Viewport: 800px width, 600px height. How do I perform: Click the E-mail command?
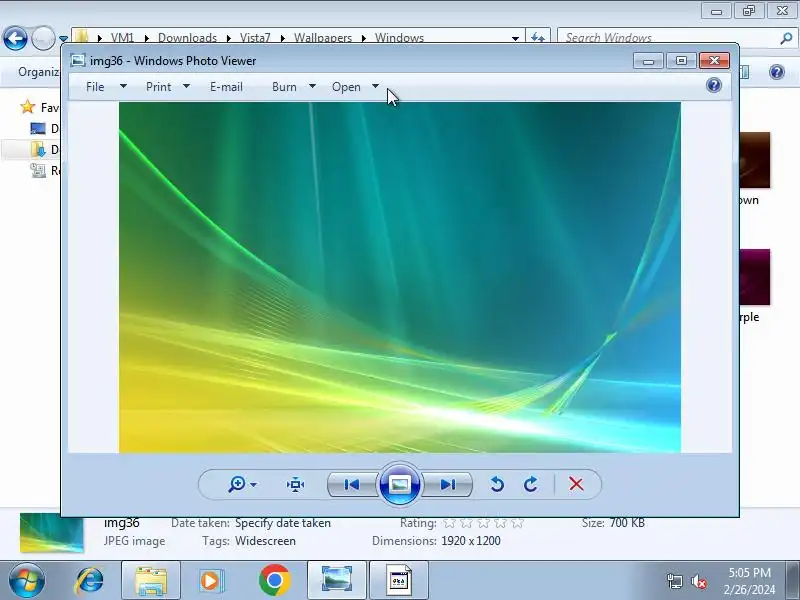pos(226,87)
